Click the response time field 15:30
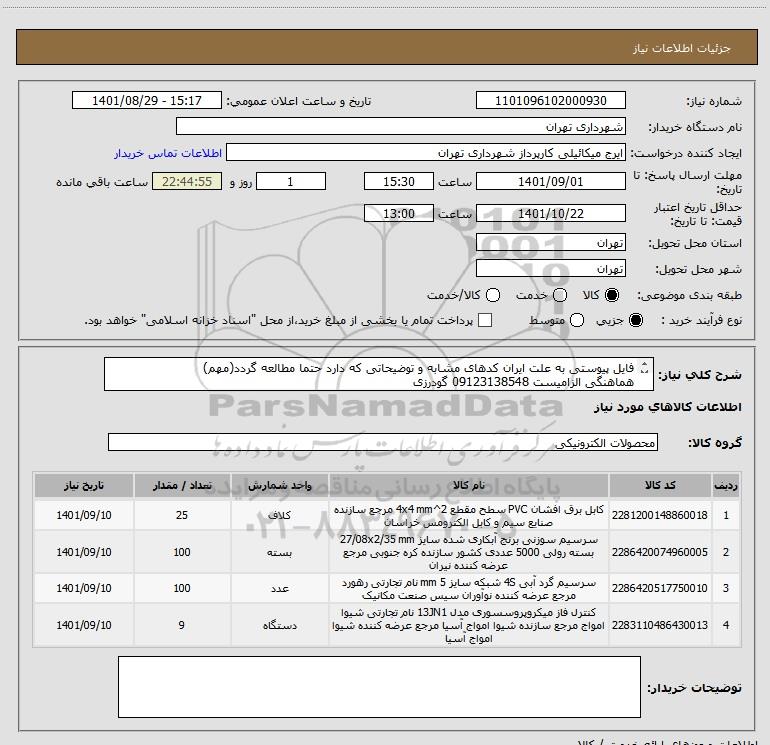Viewport: 770px width, 745px height. (399, 181)
